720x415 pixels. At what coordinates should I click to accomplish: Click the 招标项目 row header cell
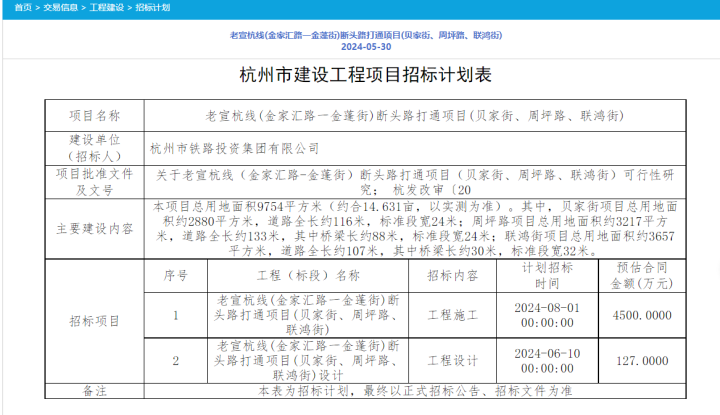click(94, 321)
